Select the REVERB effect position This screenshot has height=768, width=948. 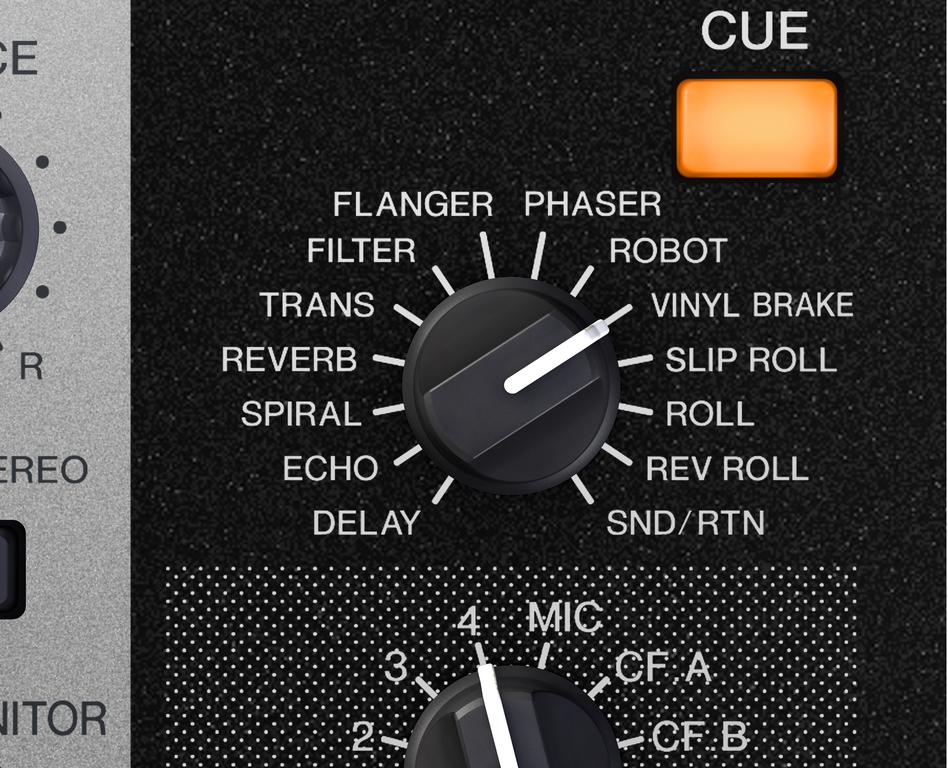(289, 360)
